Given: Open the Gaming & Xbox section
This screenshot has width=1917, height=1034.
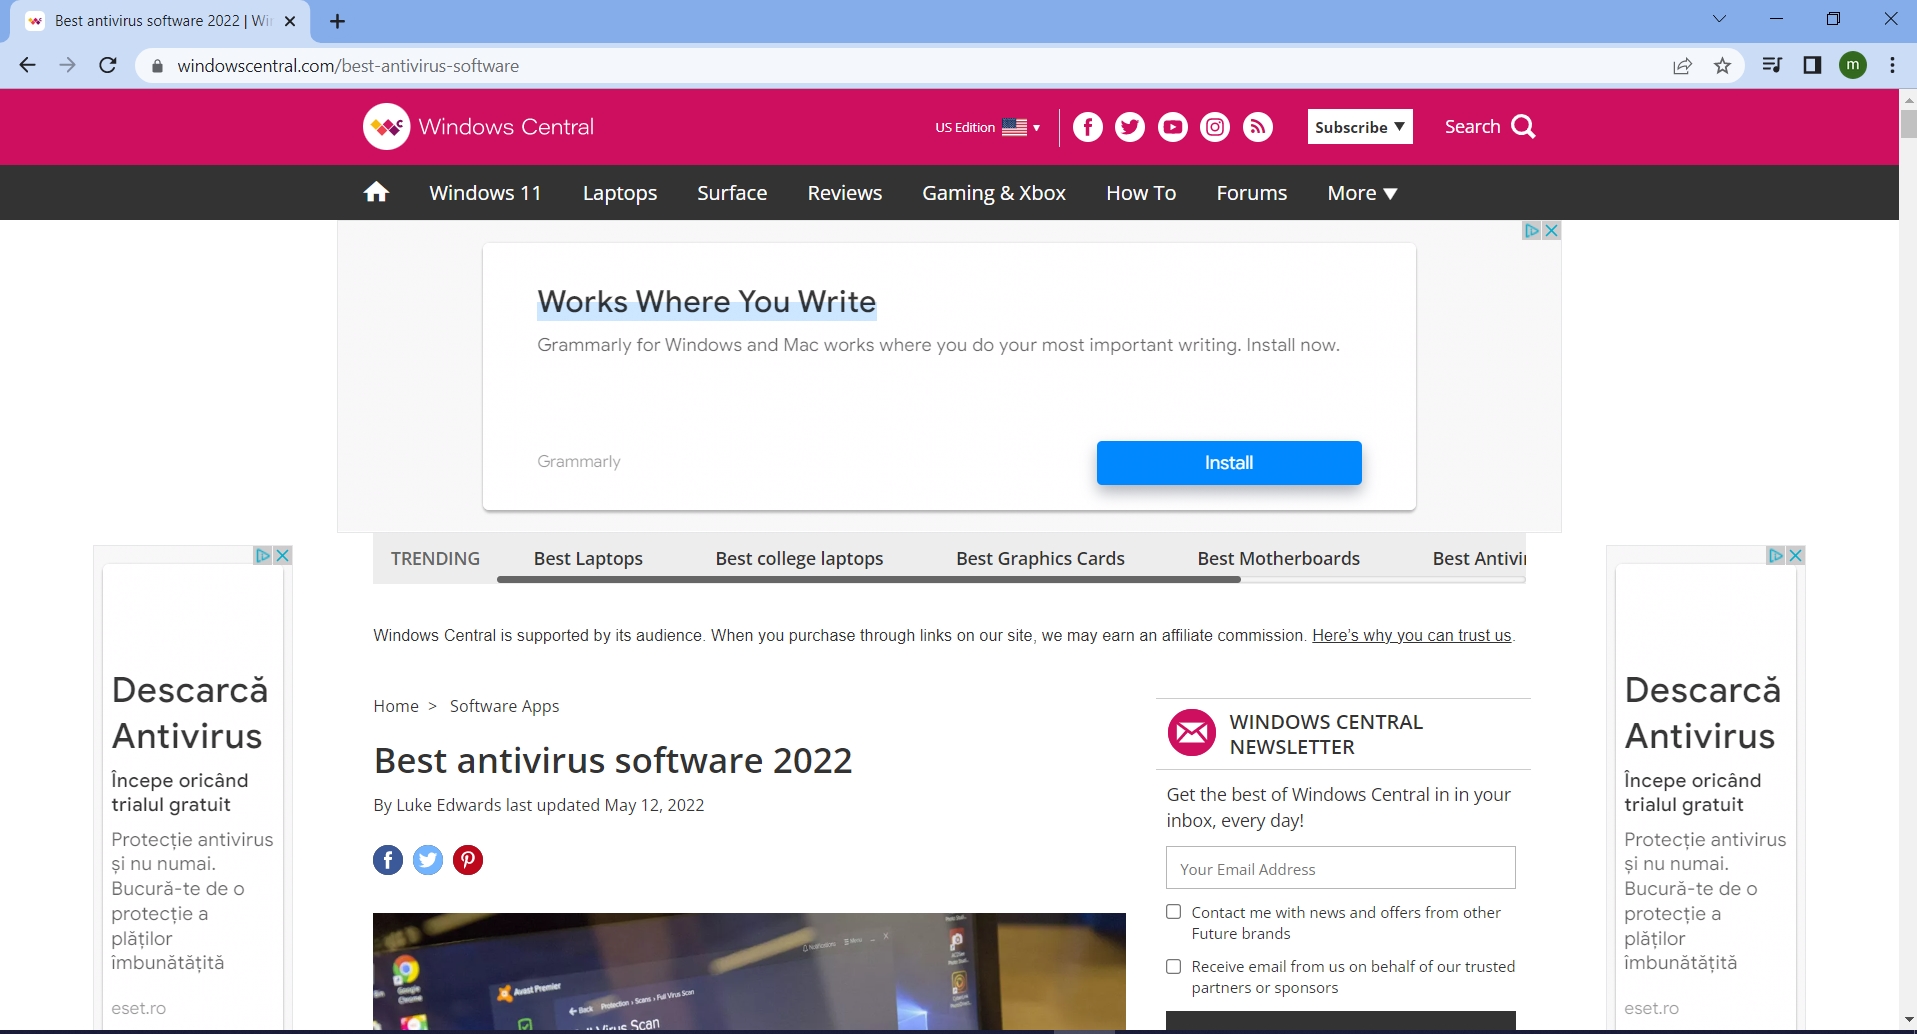Looking at the screenshot, I should point(993,192).
